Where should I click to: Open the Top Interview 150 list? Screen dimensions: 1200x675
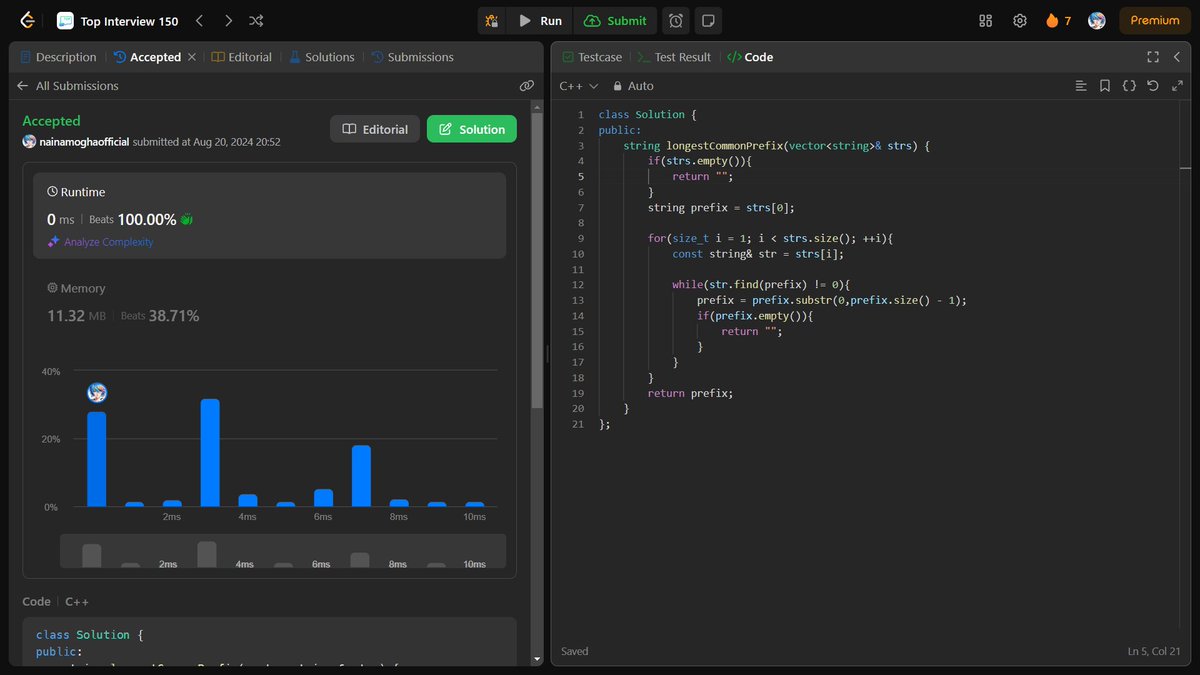117,20
